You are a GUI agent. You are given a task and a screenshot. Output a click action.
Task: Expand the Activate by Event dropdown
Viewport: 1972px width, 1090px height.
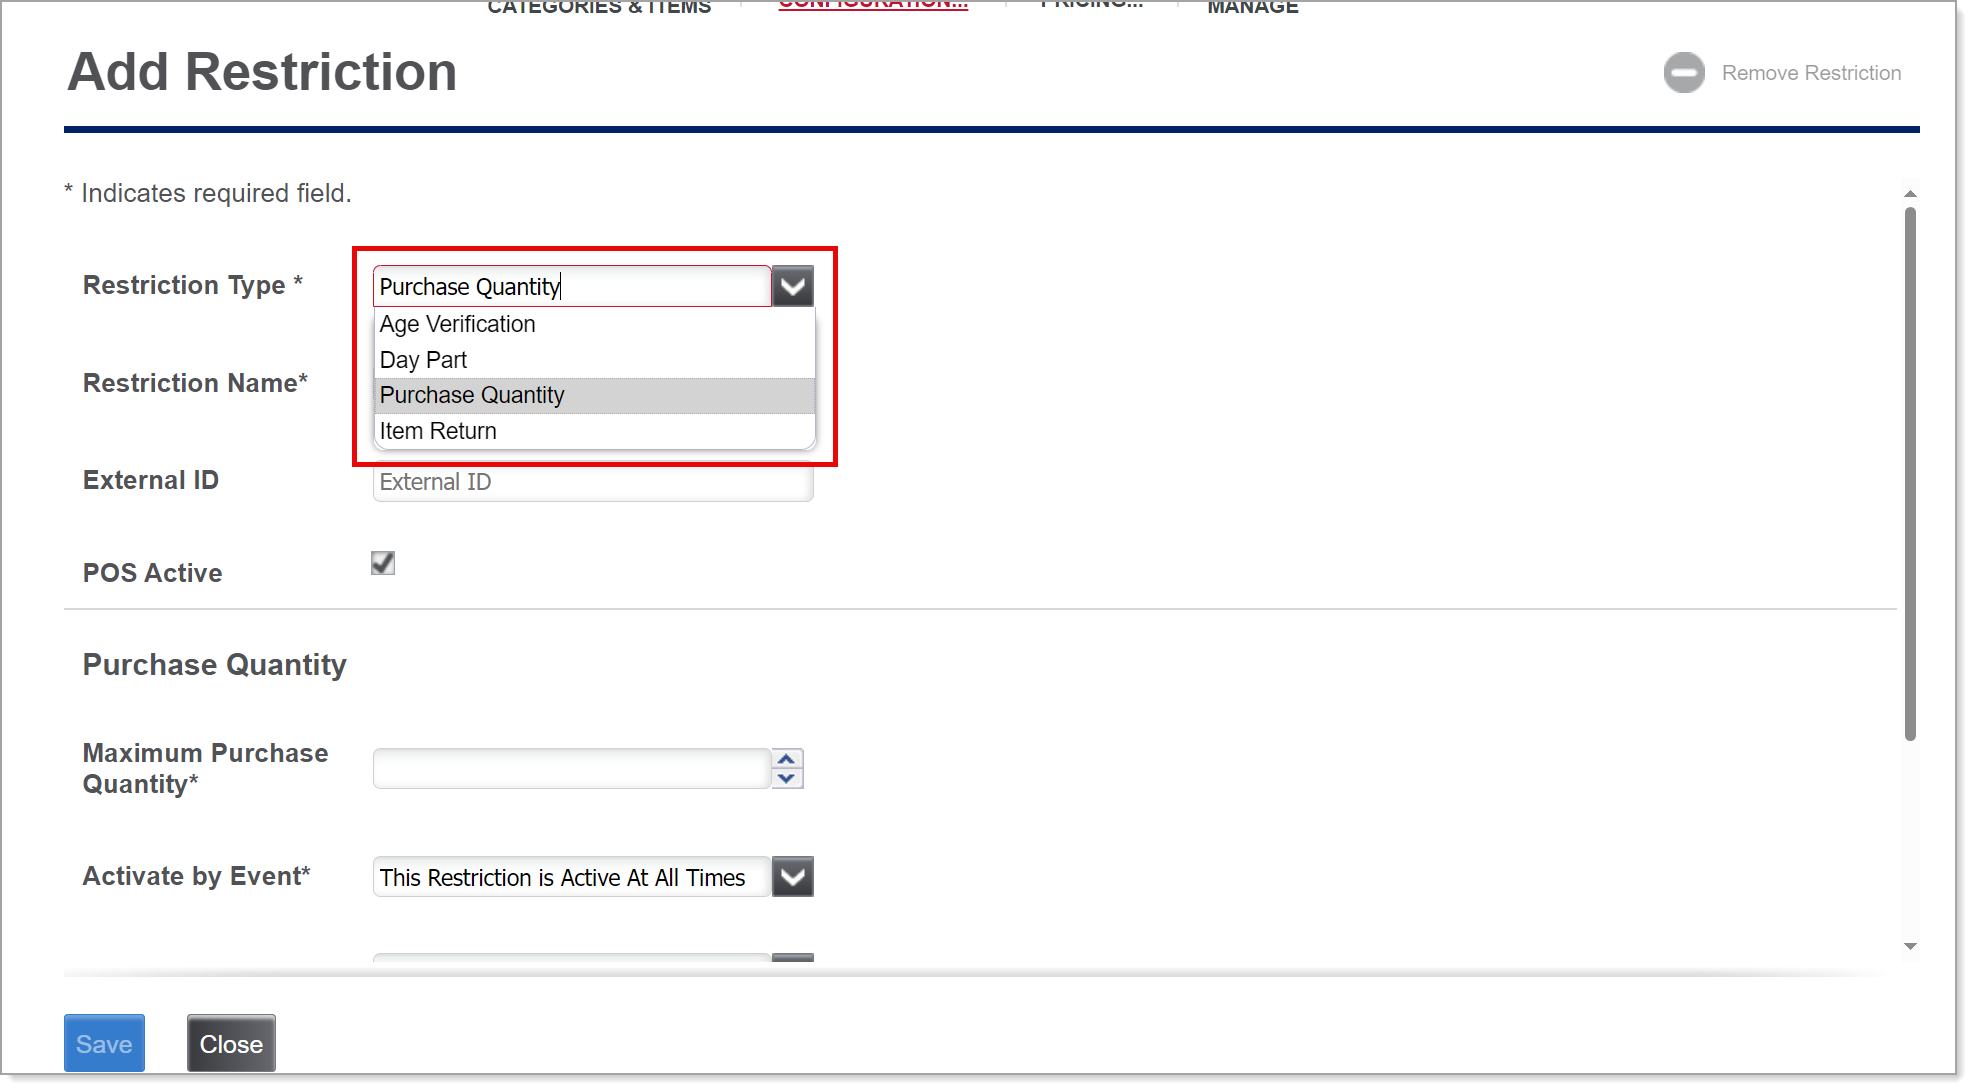point(792,877)
